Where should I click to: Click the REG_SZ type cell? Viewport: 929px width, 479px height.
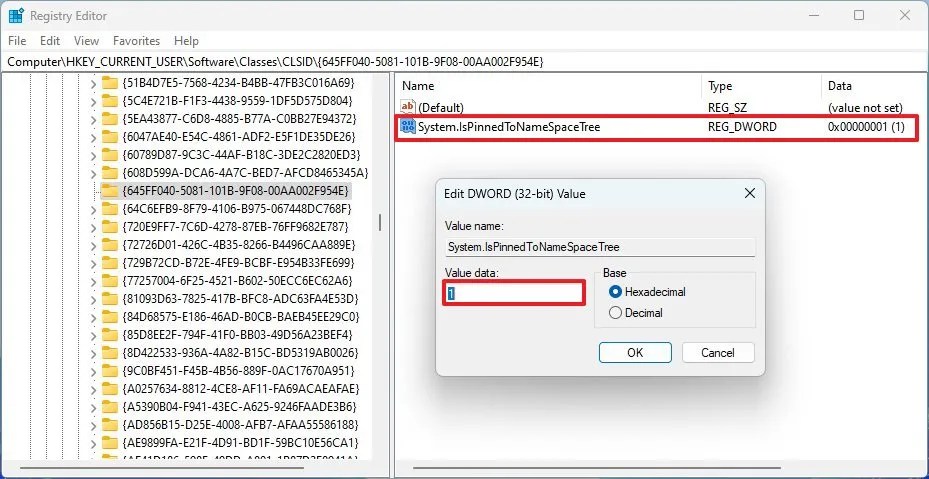point(726,108)
